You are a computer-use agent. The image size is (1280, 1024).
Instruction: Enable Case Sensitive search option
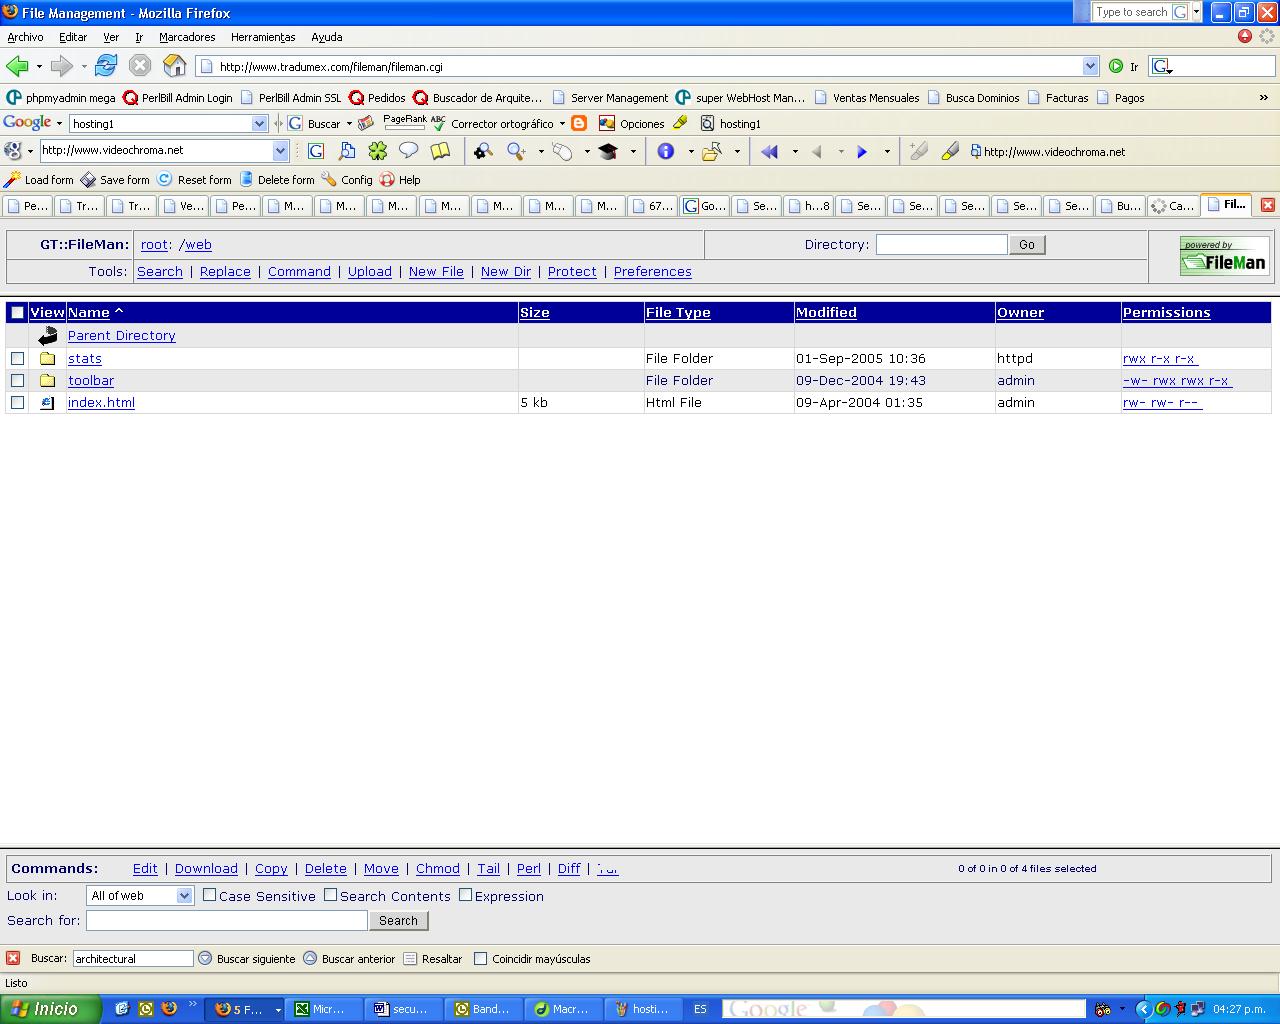click(210, 895)
